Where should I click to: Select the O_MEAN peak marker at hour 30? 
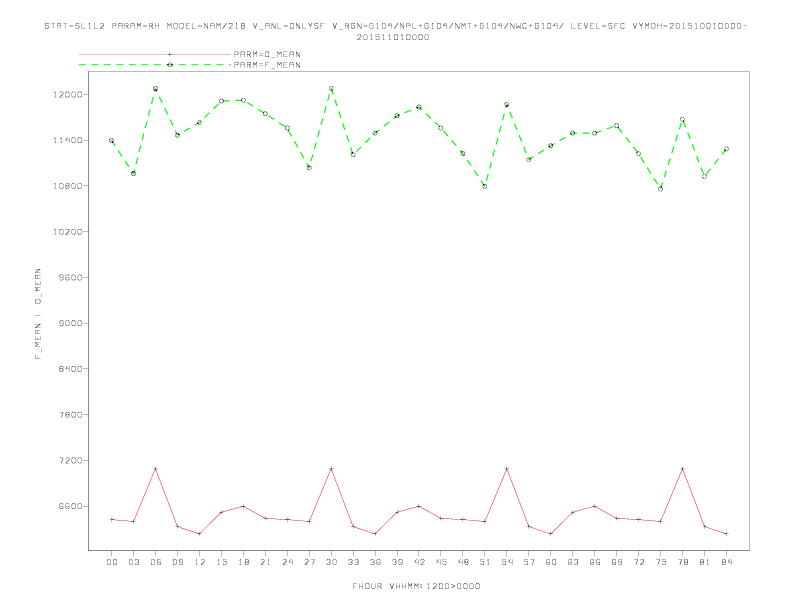click(331, 469)
